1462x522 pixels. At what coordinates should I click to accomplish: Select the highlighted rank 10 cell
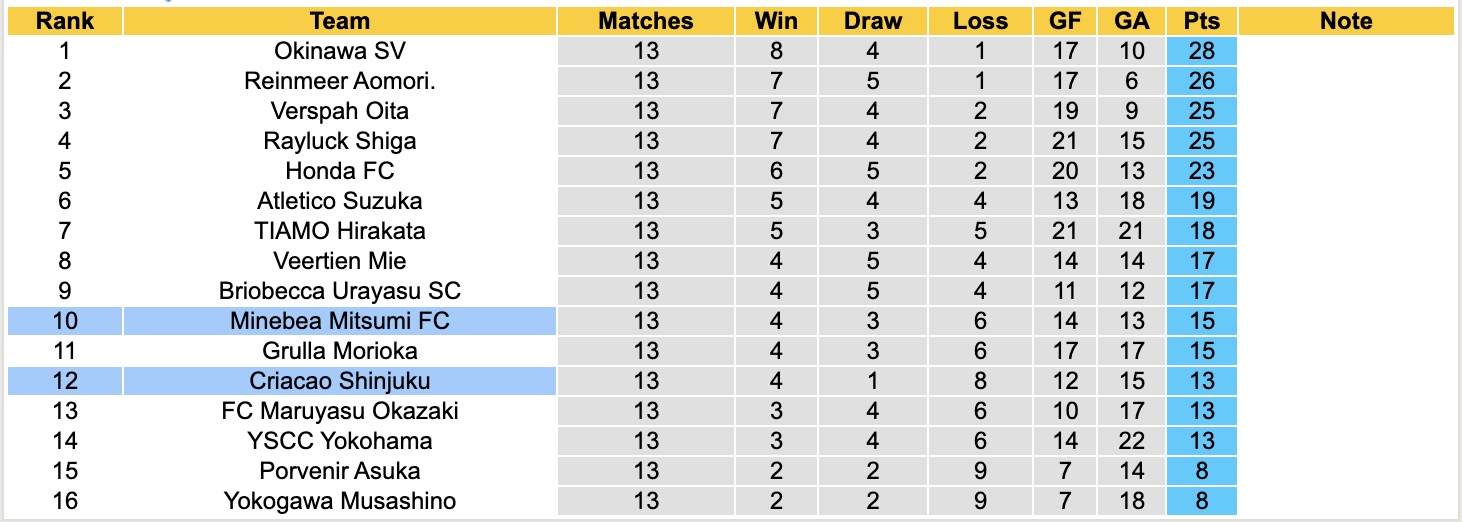coord(64,321)
